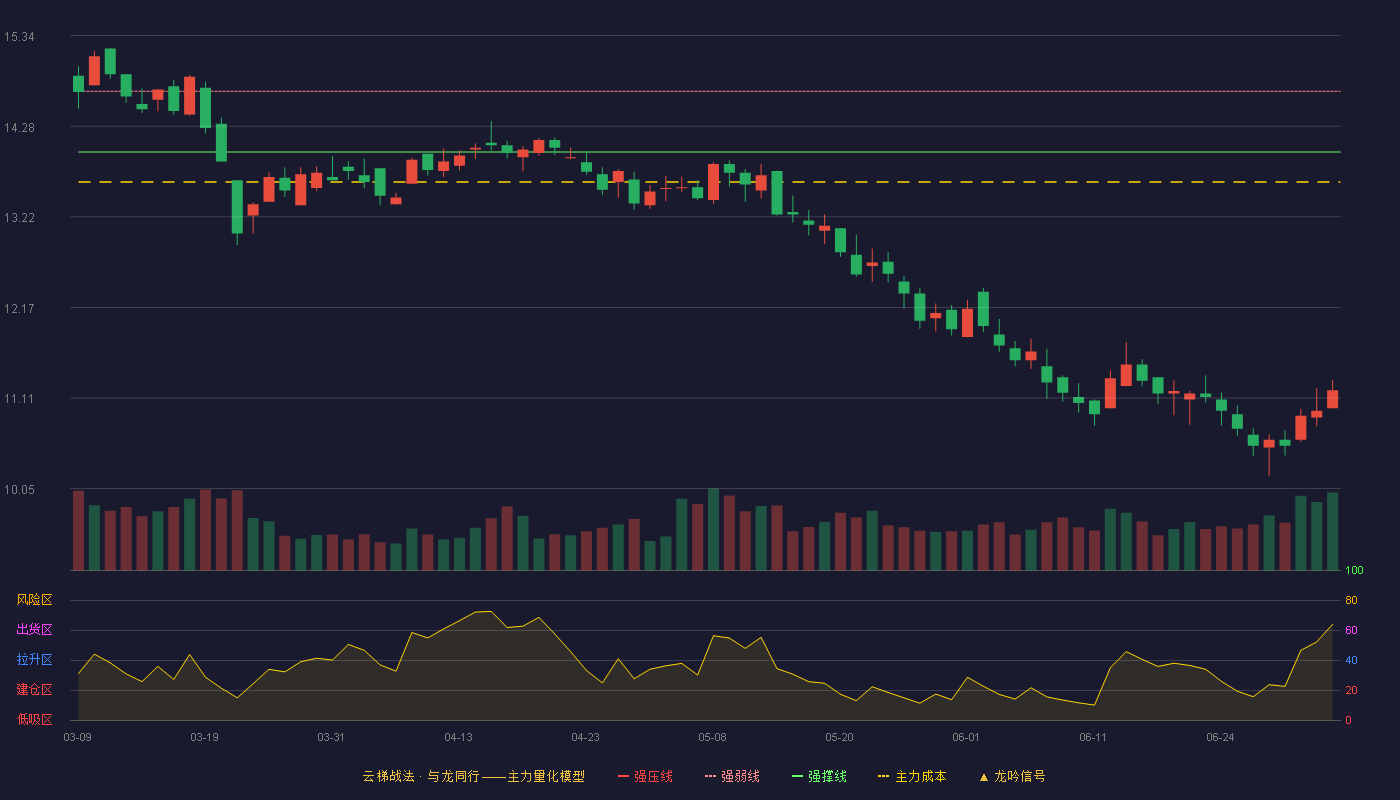Click the 06-11 date label
1400x800 pixels.
pyautogui.click(x=1093, y=737)
